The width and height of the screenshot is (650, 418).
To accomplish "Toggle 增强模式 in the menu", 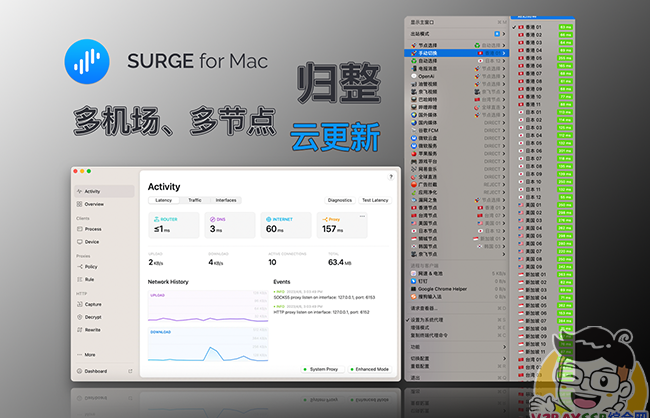I will click(457, 328).
